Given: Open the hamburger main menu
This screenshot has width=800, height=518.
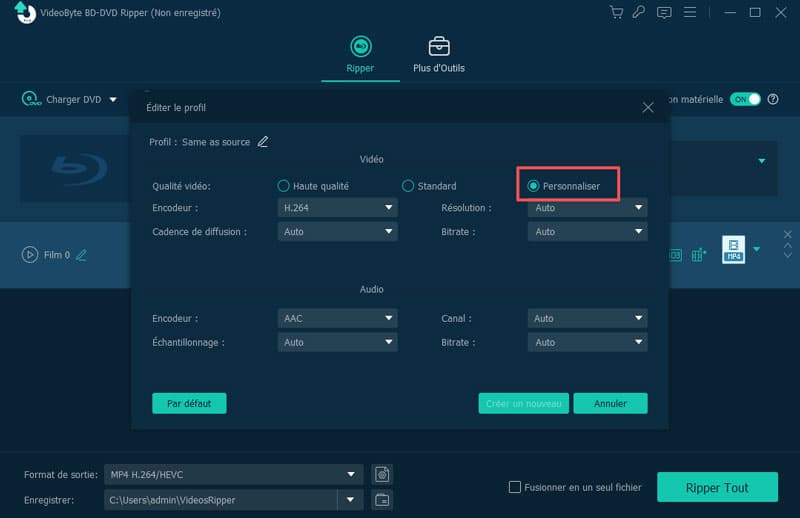Looking at the screenshot, I should point(688,13).
